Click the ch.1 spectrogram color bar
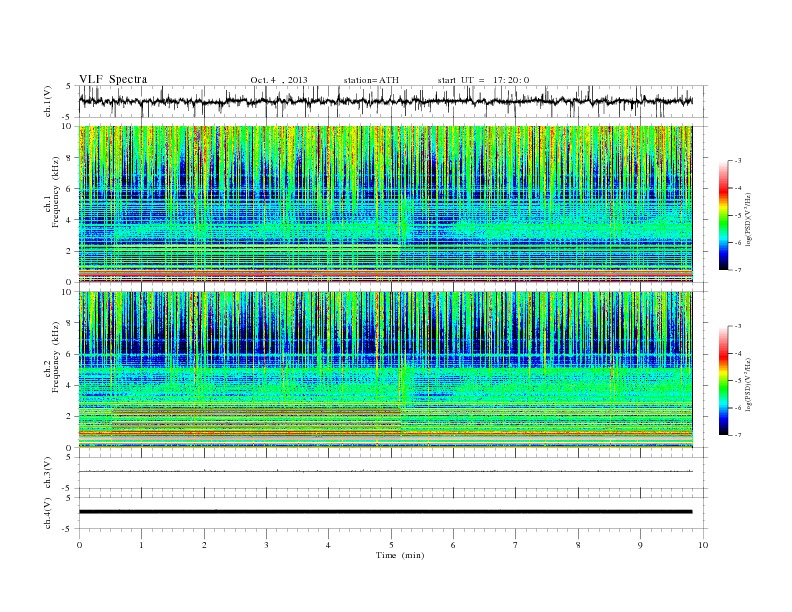This screenshot has width=792, height=612. pyautogui.click(x=724, y=216)
